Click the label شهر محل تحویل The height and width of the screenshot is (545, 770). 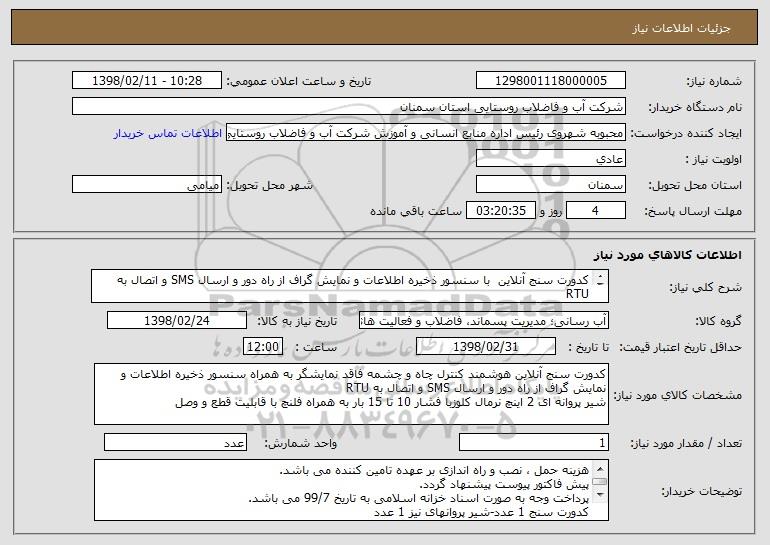coord(269,185)
